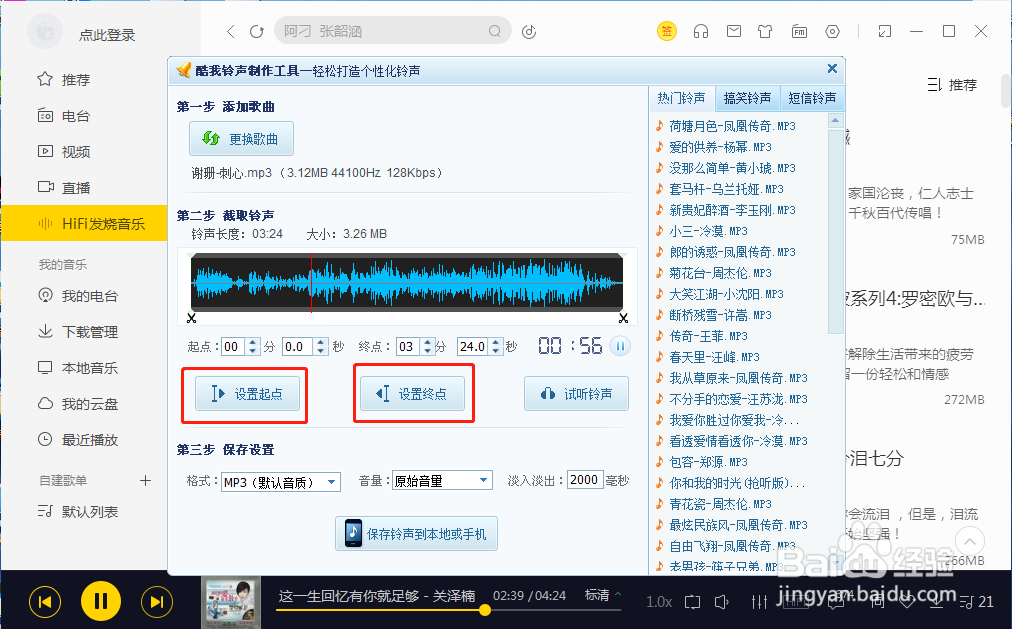Select 荷塘月色-凤凰传奇.MP3 ringtone
This screenshot has height=629, width=1012.
coord(733,126)
